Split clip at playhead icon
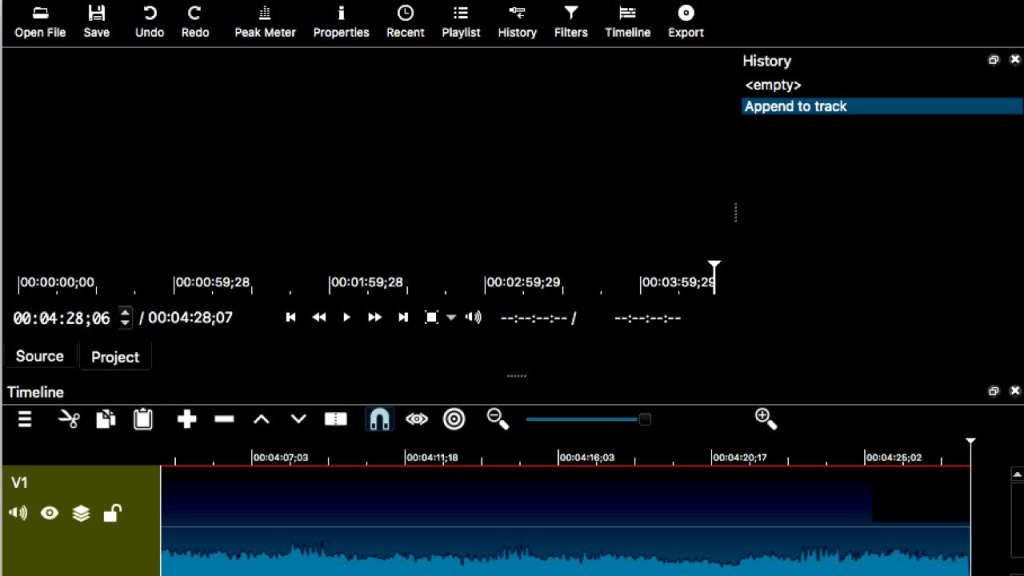1024x576 pixels. [336, 419]
